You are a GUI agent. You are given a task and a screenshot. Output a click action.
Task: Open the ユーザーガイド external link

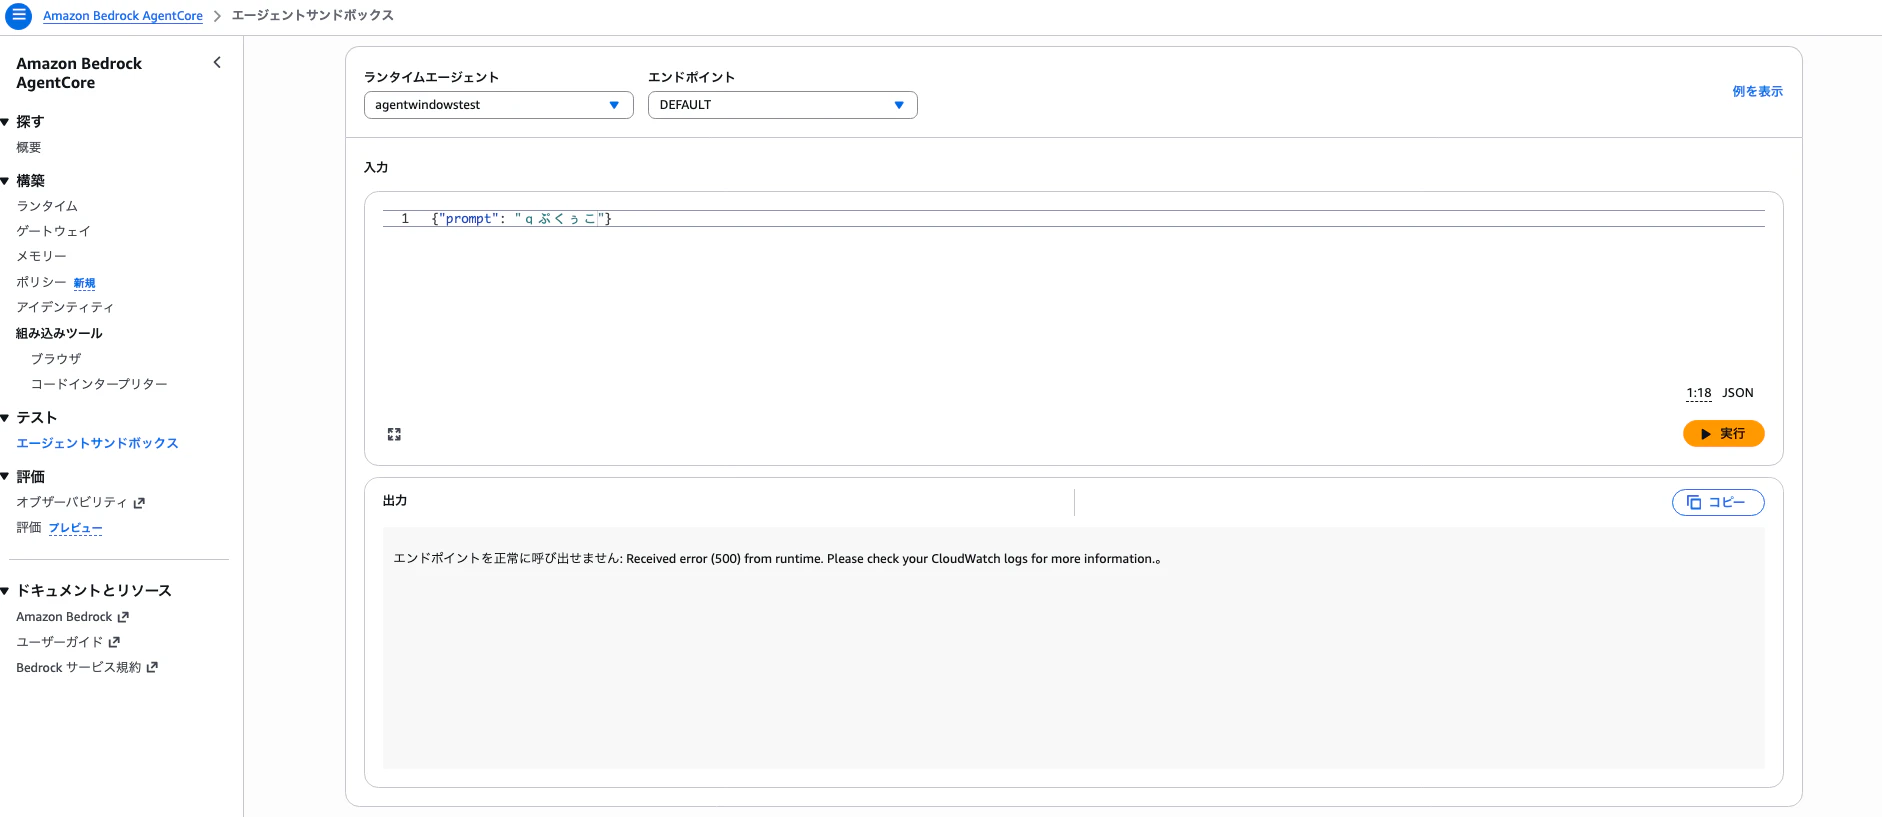68,642
